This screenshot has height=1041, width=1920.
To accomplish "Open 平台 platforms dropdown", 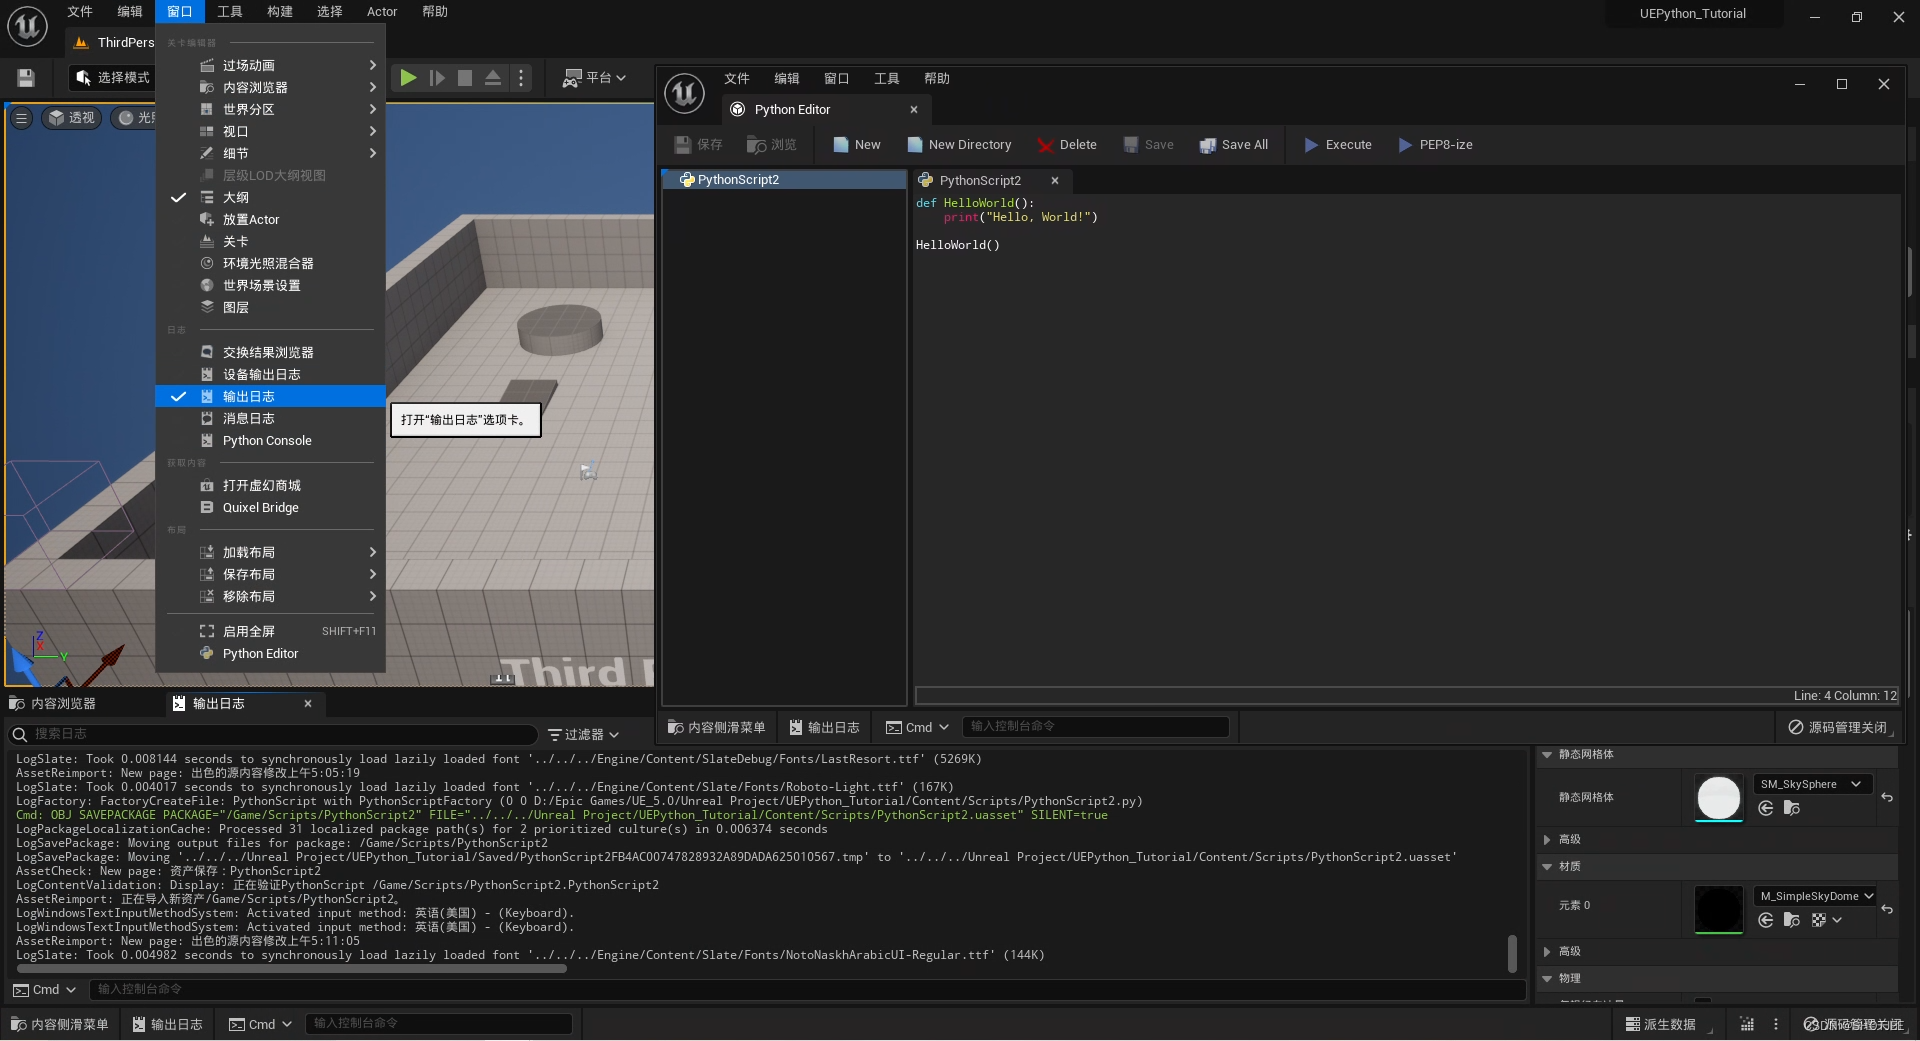I will click(594, 78).
